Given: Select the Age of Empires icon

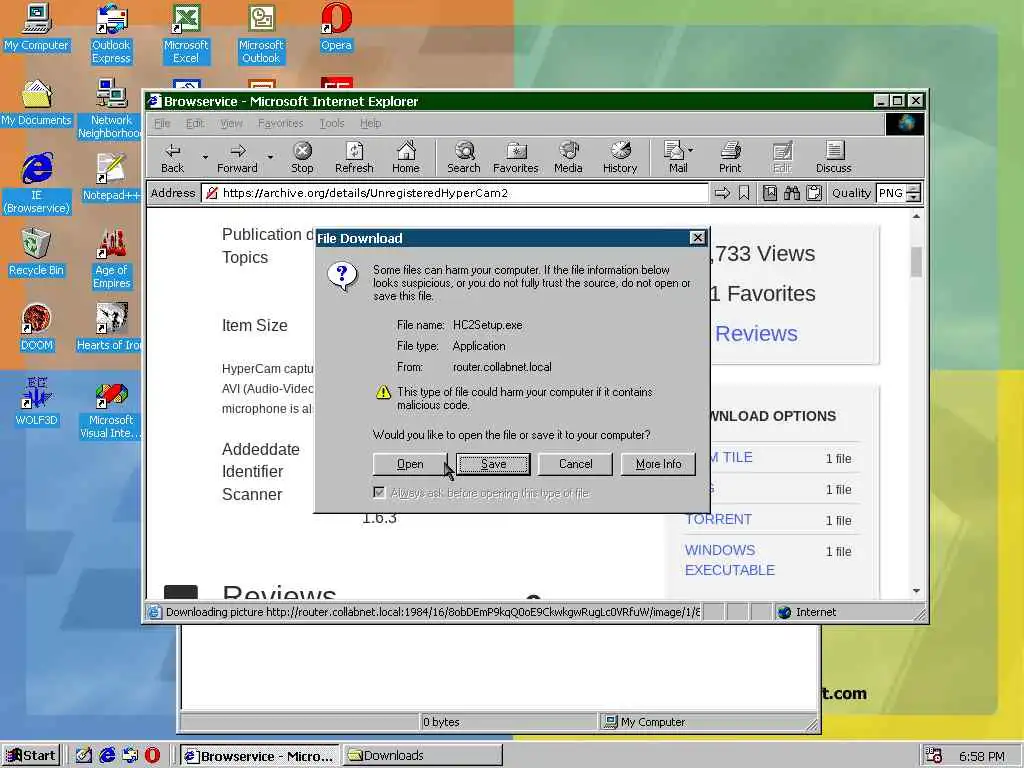Looking at the screenshot, I should (111, 259).
